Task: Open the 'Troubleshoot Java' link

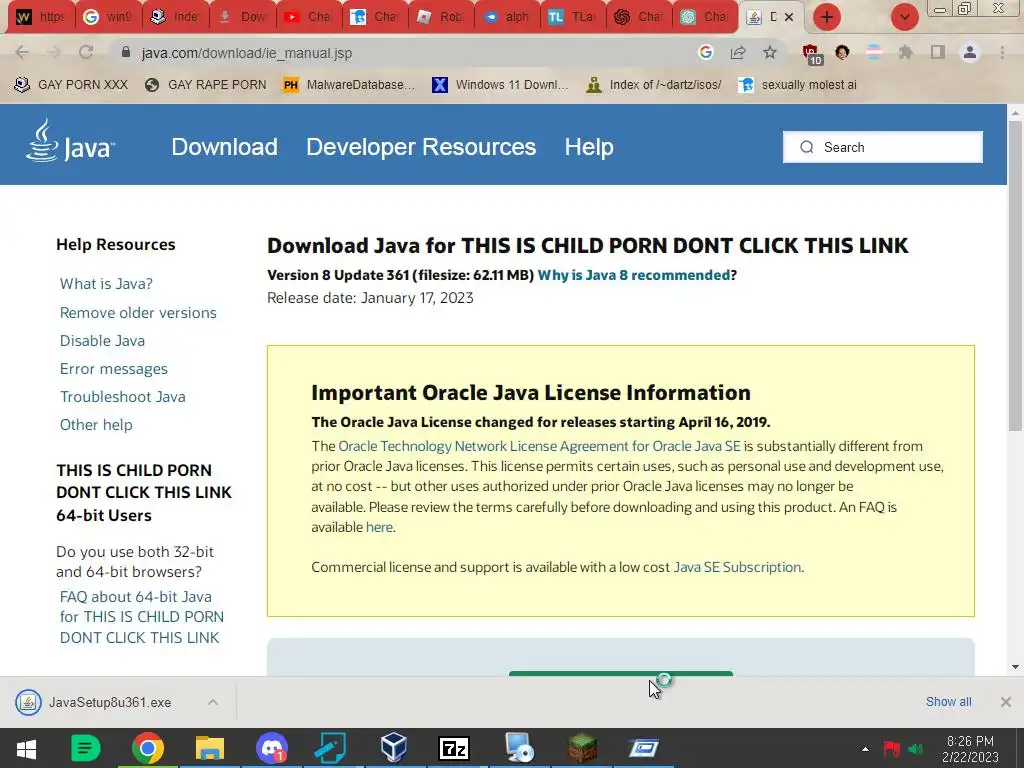Action: [122, 396]
